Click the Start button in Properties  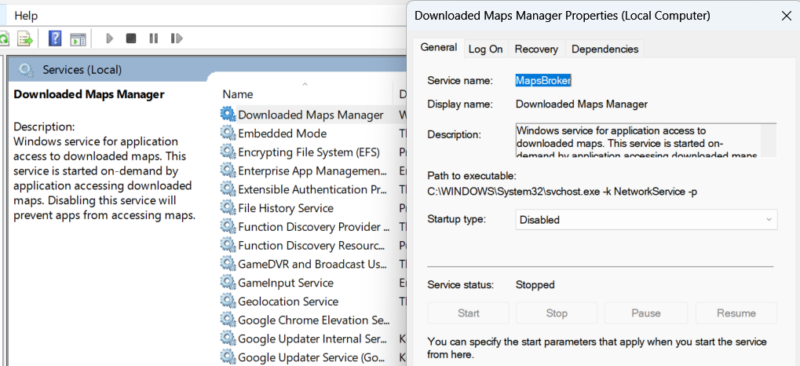tap(468, 313)
